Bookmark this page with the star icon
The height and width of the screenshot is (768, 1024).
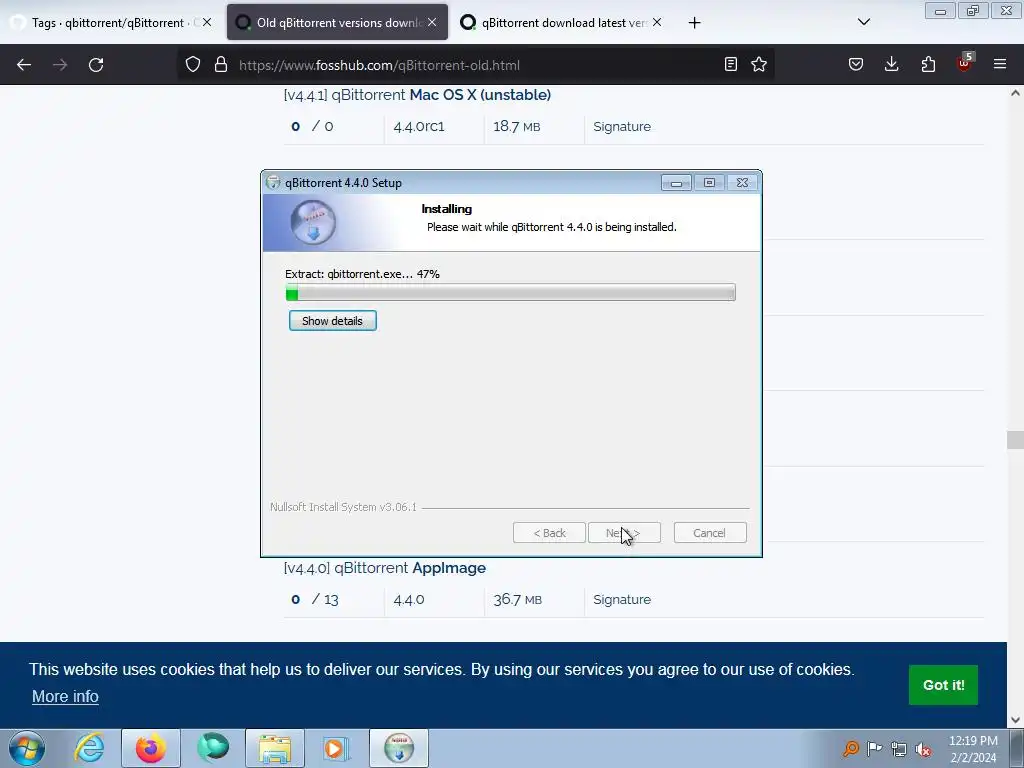759,64
